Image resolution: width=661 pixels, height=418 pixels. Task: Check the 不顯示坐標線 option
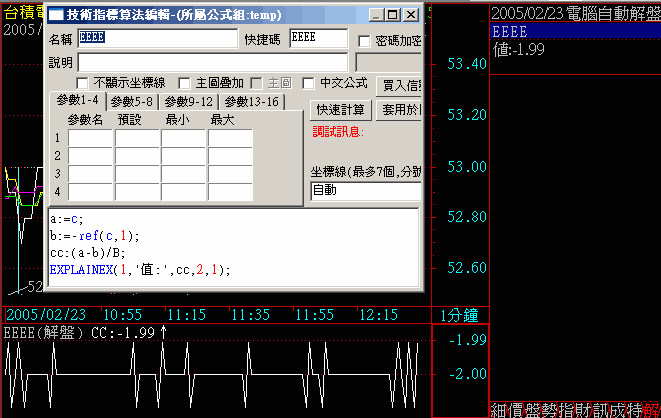pyautogui.click(x=84, y=83)
